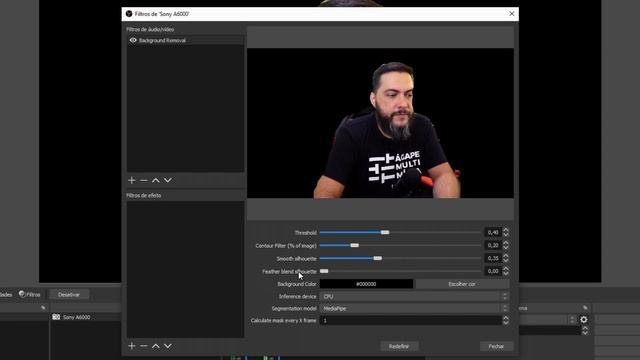Add a new audio/video filter with plus
Image resolution: width=640 pixels, height=360 pixels.
131,180
